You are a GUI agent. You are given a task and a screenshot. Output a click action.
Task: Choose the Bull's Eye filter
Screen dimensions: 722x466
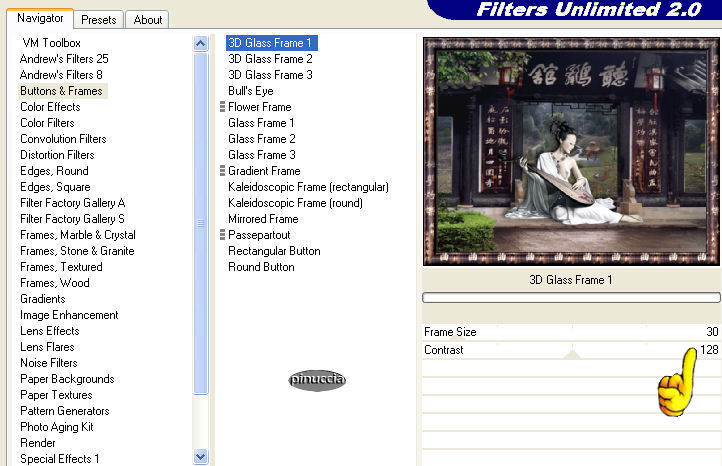[251, 91]
